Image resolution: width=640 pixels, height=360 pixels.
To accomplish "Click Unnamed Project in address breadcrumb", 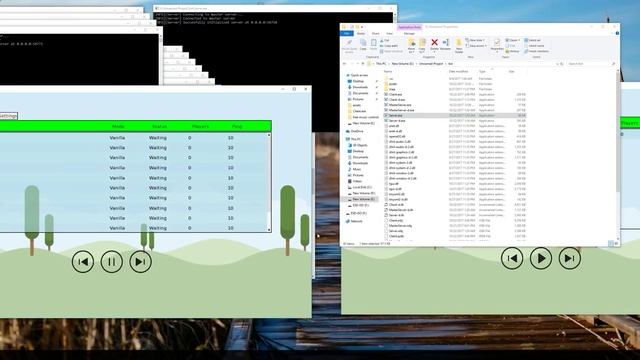I will point(431,64).
